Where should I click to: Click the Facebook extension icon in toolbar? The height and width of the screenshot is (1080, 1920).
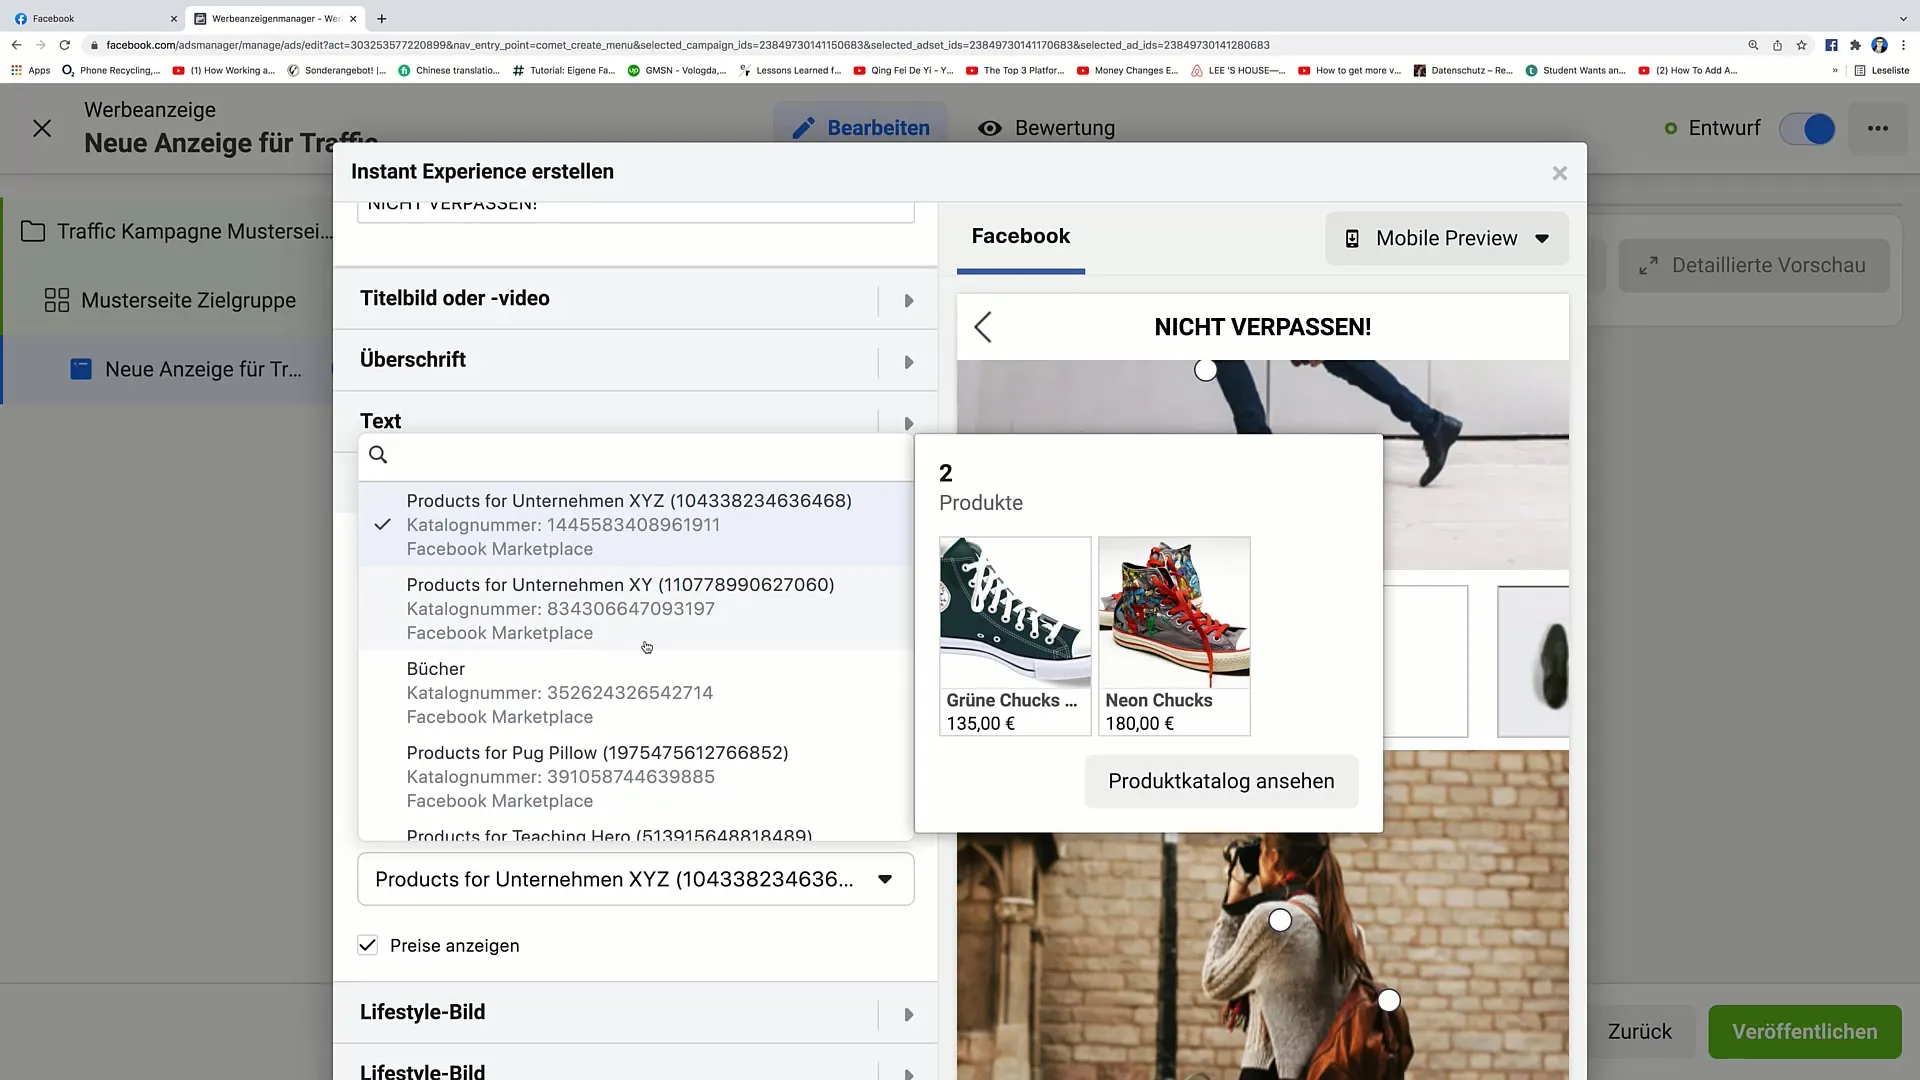click(x=1831, y=45)
